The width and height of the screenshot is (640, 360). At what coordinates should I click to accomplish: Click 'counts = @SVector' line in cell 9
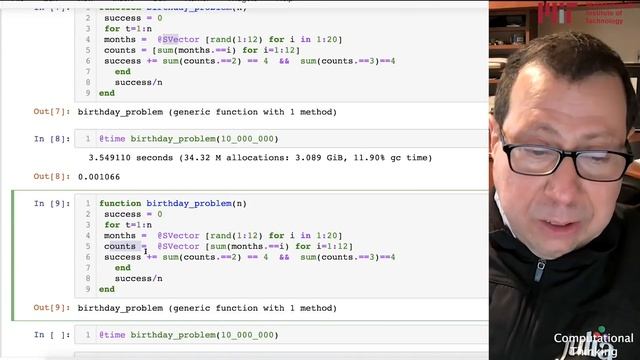point(228,246)
